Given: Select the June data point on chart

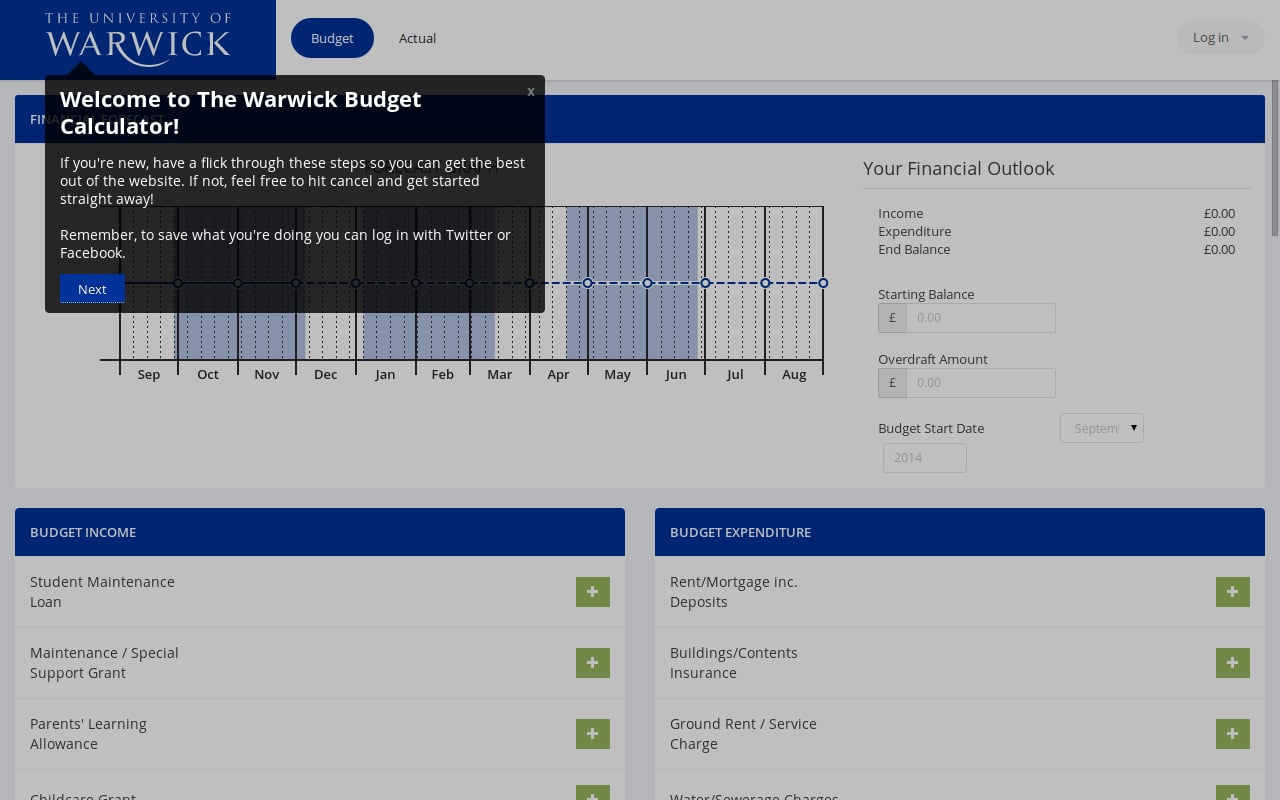Looking at the screenshot, I should tap(705, 283).
